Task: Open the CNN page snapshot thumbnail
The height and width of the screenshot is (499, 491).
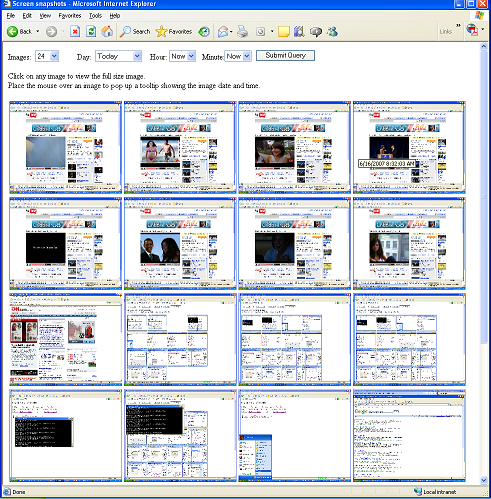Action: (x=66, y=339)
